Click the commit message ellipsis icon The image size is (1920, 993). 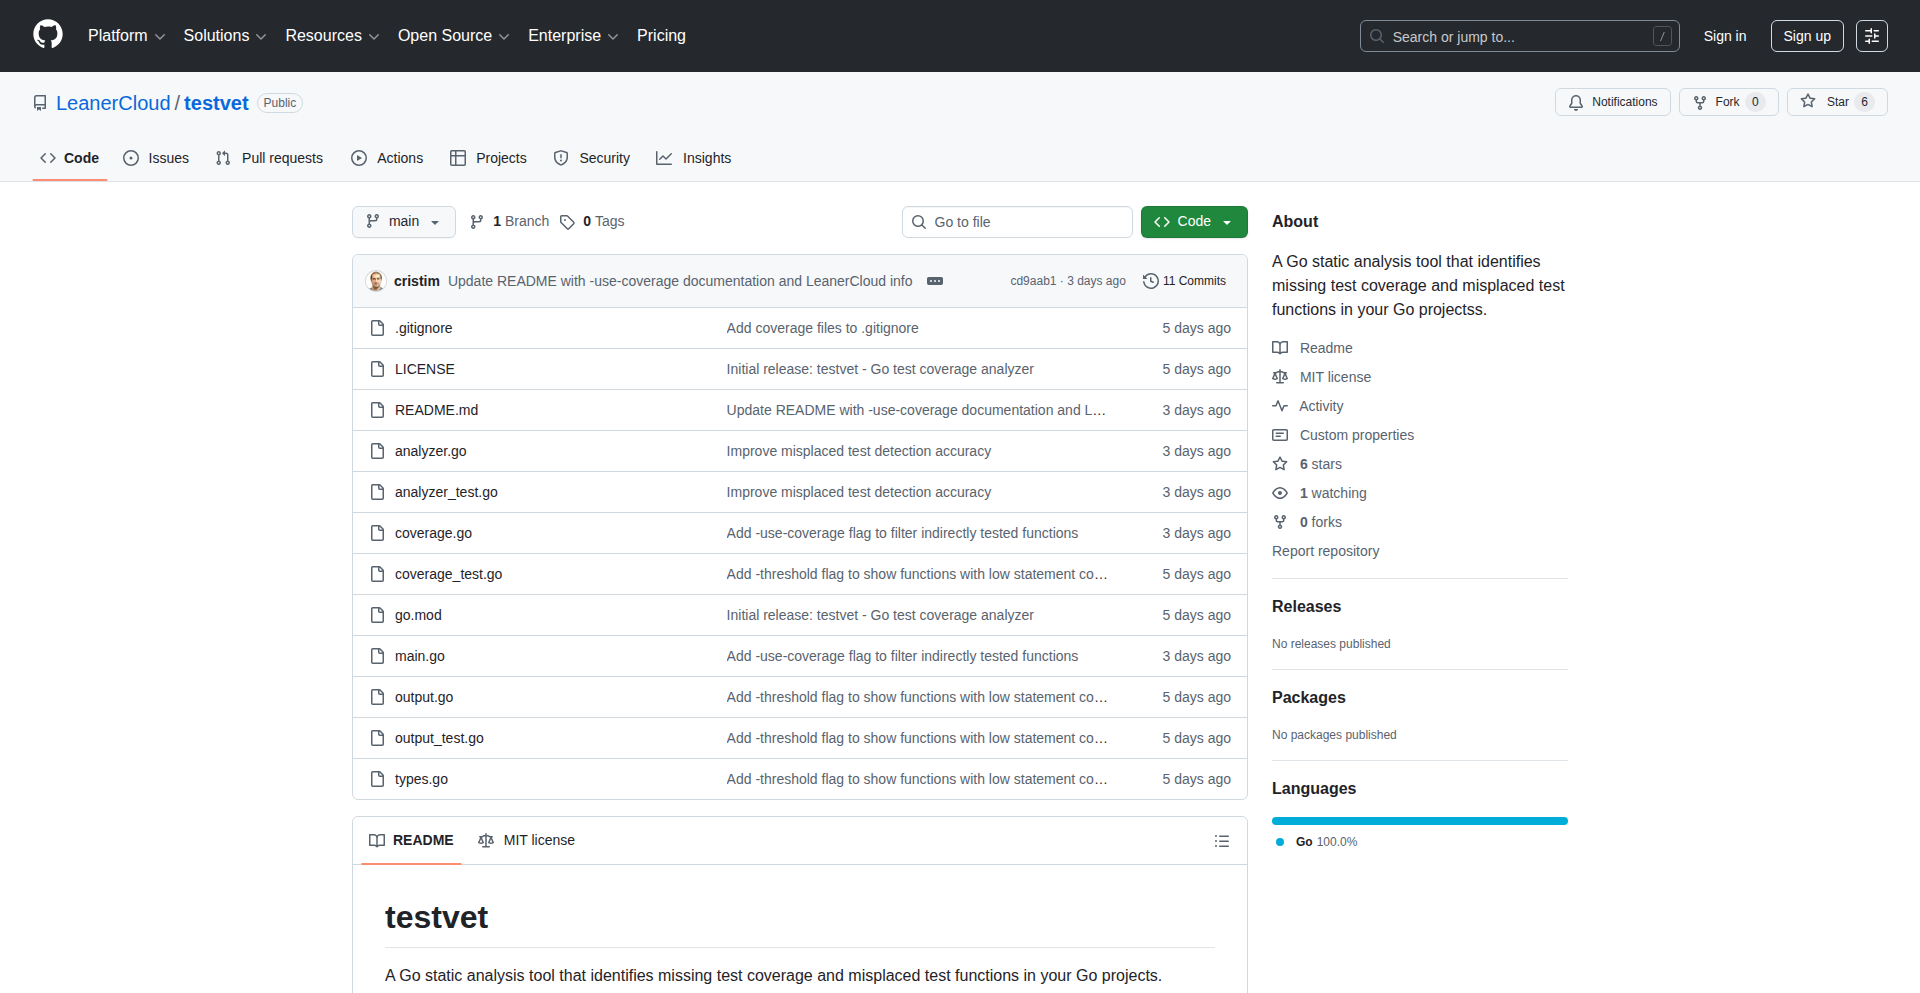click(x=935, y=281)
